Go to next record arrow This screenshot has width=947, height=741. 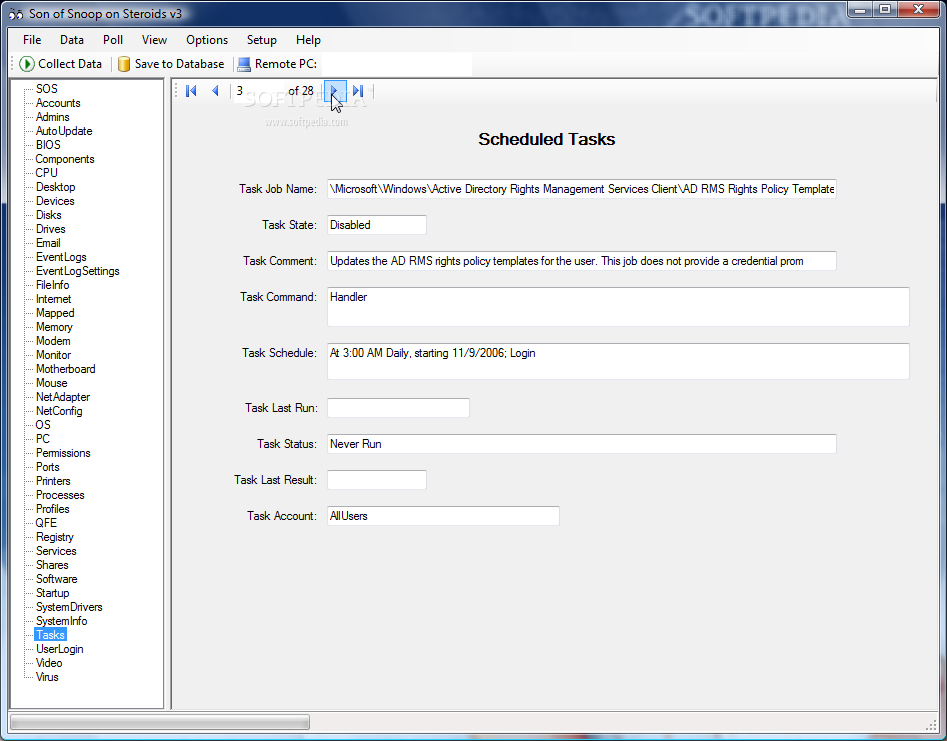tap(335, 91)
